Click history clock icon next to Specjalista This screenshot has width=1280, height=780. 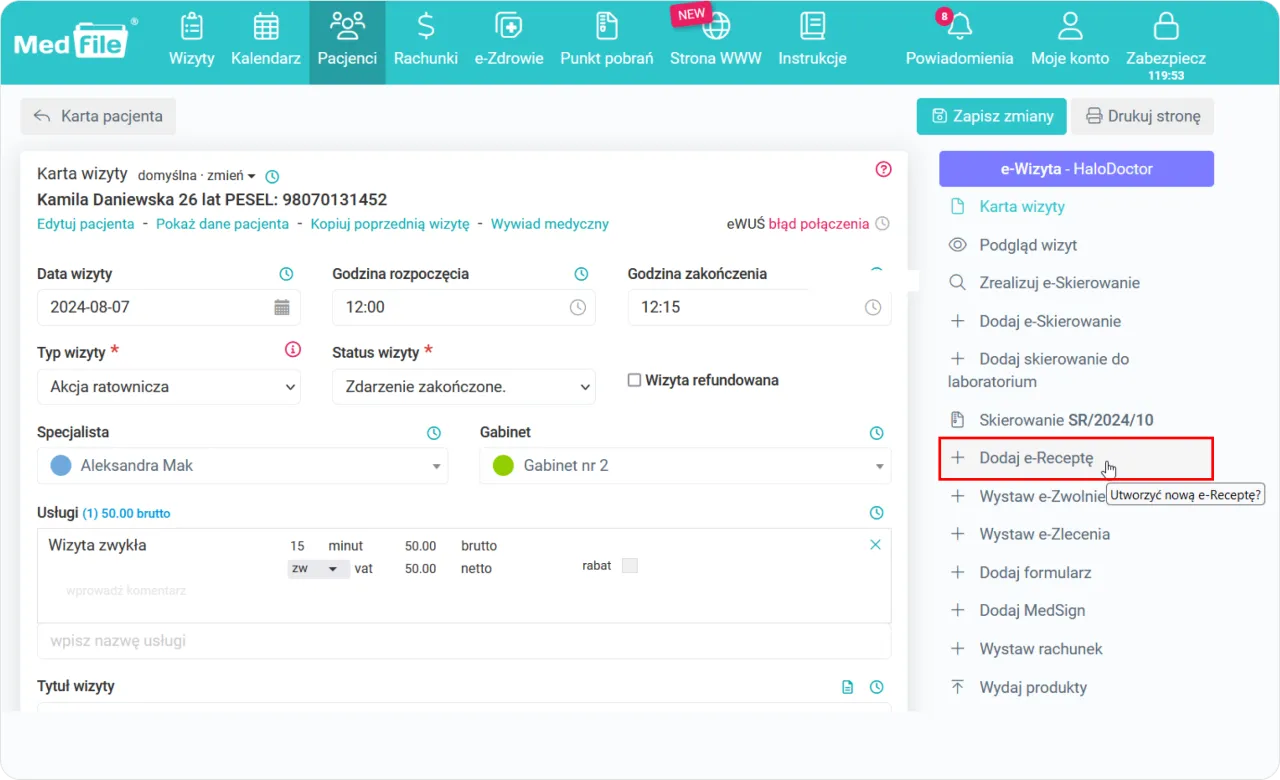coord(434,433)
